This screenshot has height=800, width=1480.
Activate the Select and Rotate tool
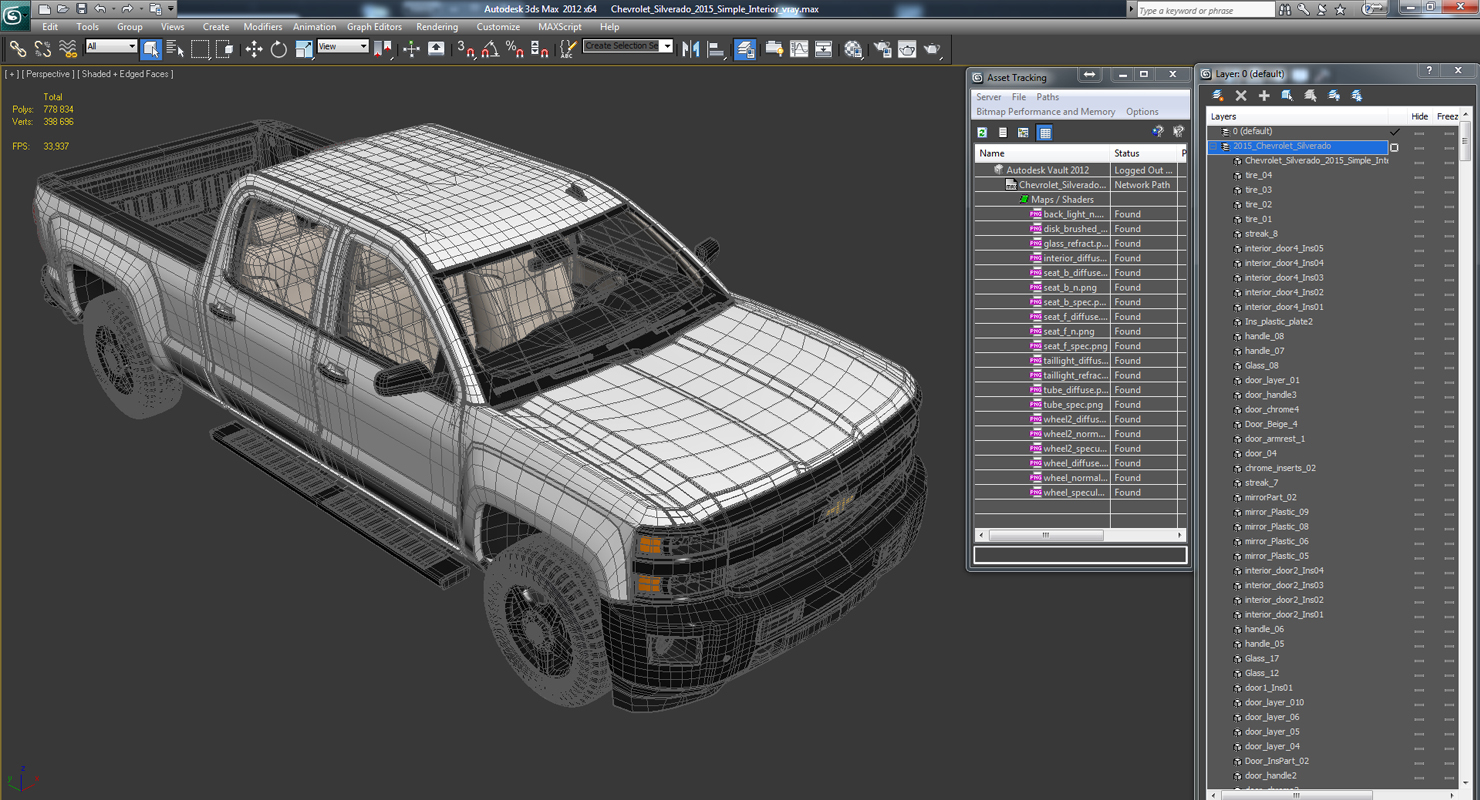click(279, 48)
